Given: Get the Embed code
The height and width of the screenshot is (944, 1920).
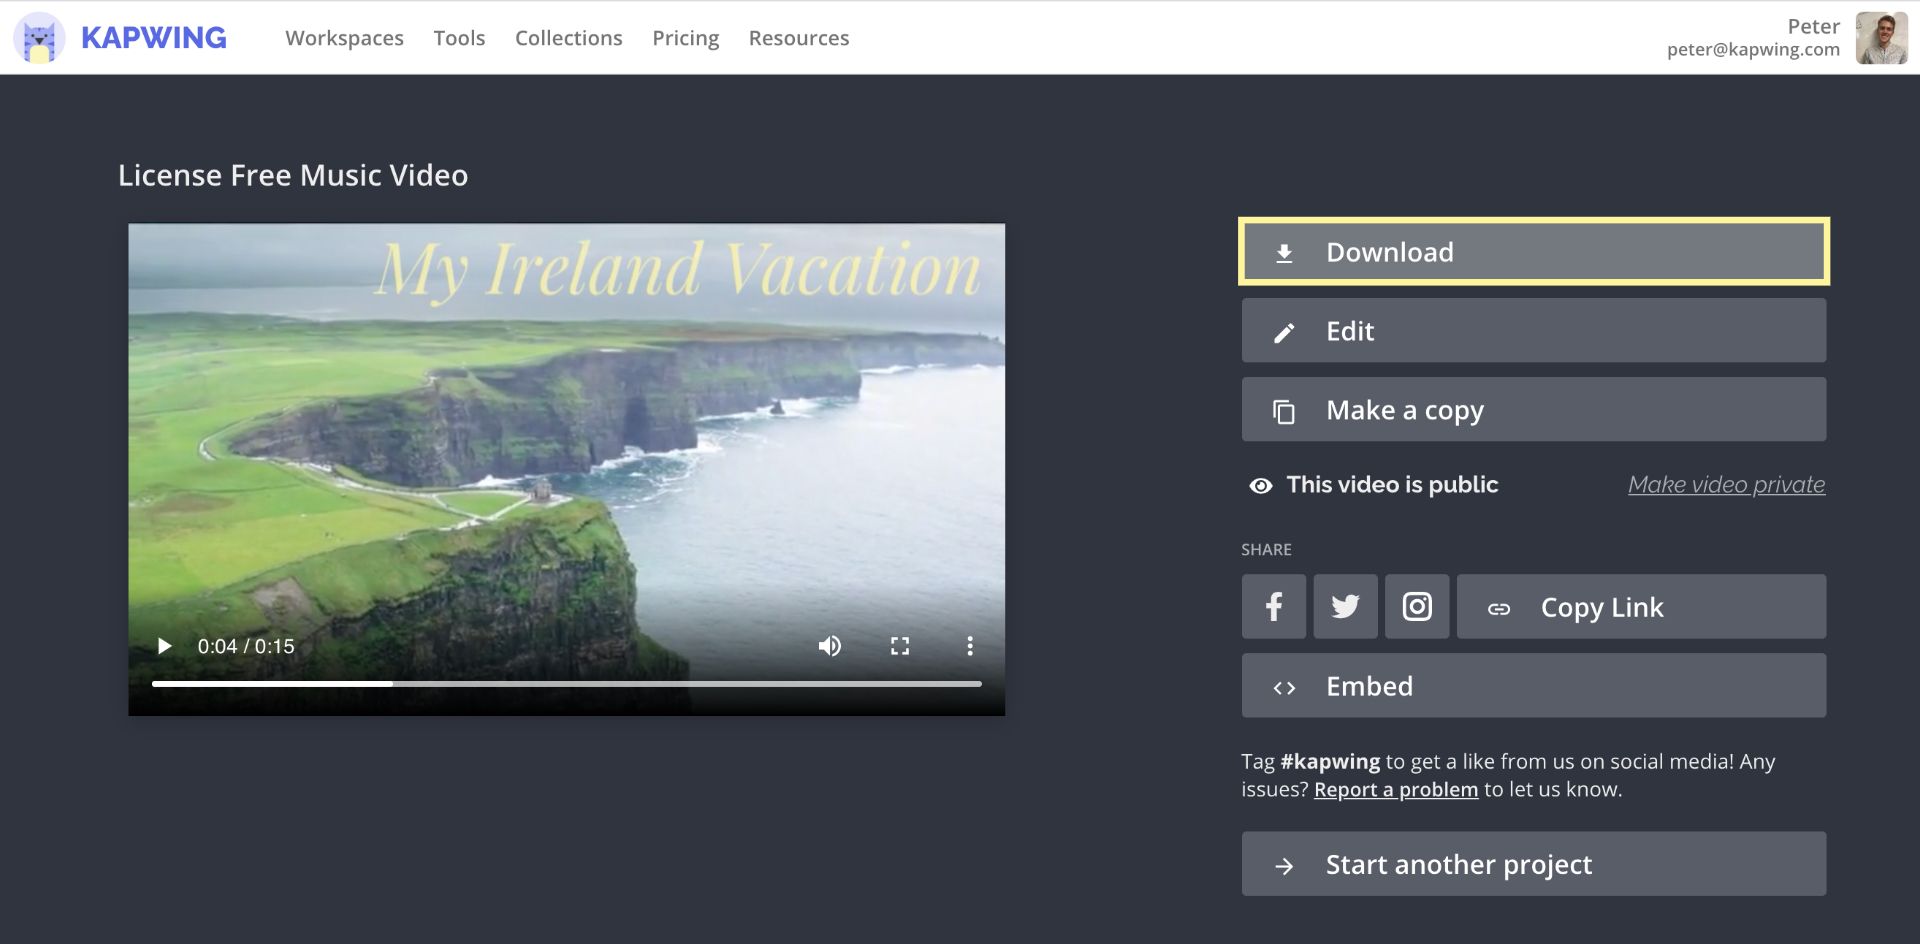Looking at the screenshot, I should (1533, 686).
